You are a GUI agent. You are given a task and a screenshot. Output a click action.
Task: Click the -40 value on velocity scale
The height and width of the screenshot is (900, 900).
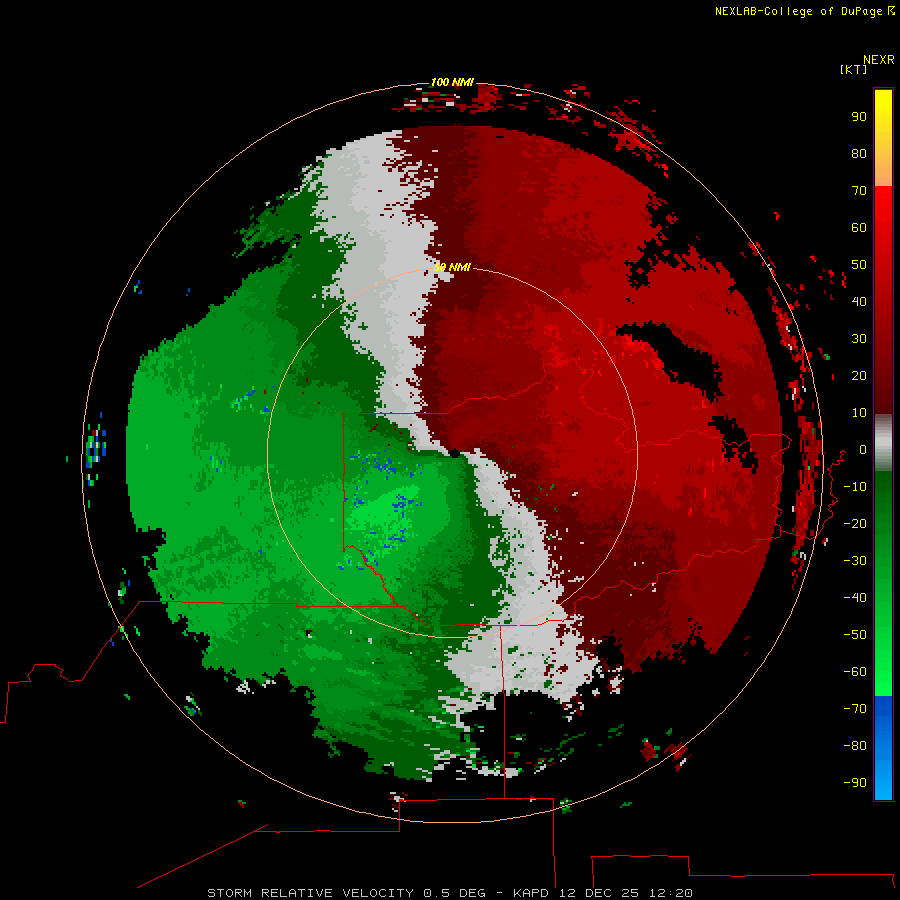pos(855,598)
